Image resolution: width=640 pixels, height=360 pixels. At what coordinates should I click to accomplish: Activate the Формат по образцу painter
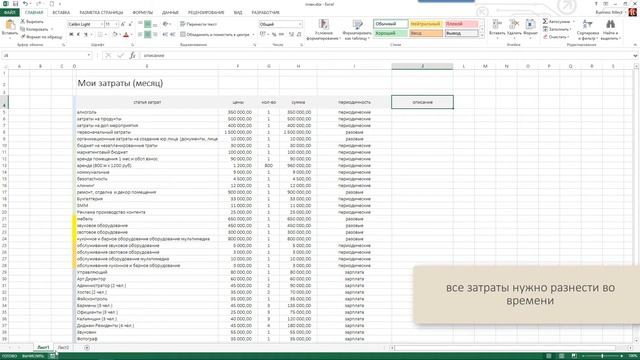tap(41, 37)
